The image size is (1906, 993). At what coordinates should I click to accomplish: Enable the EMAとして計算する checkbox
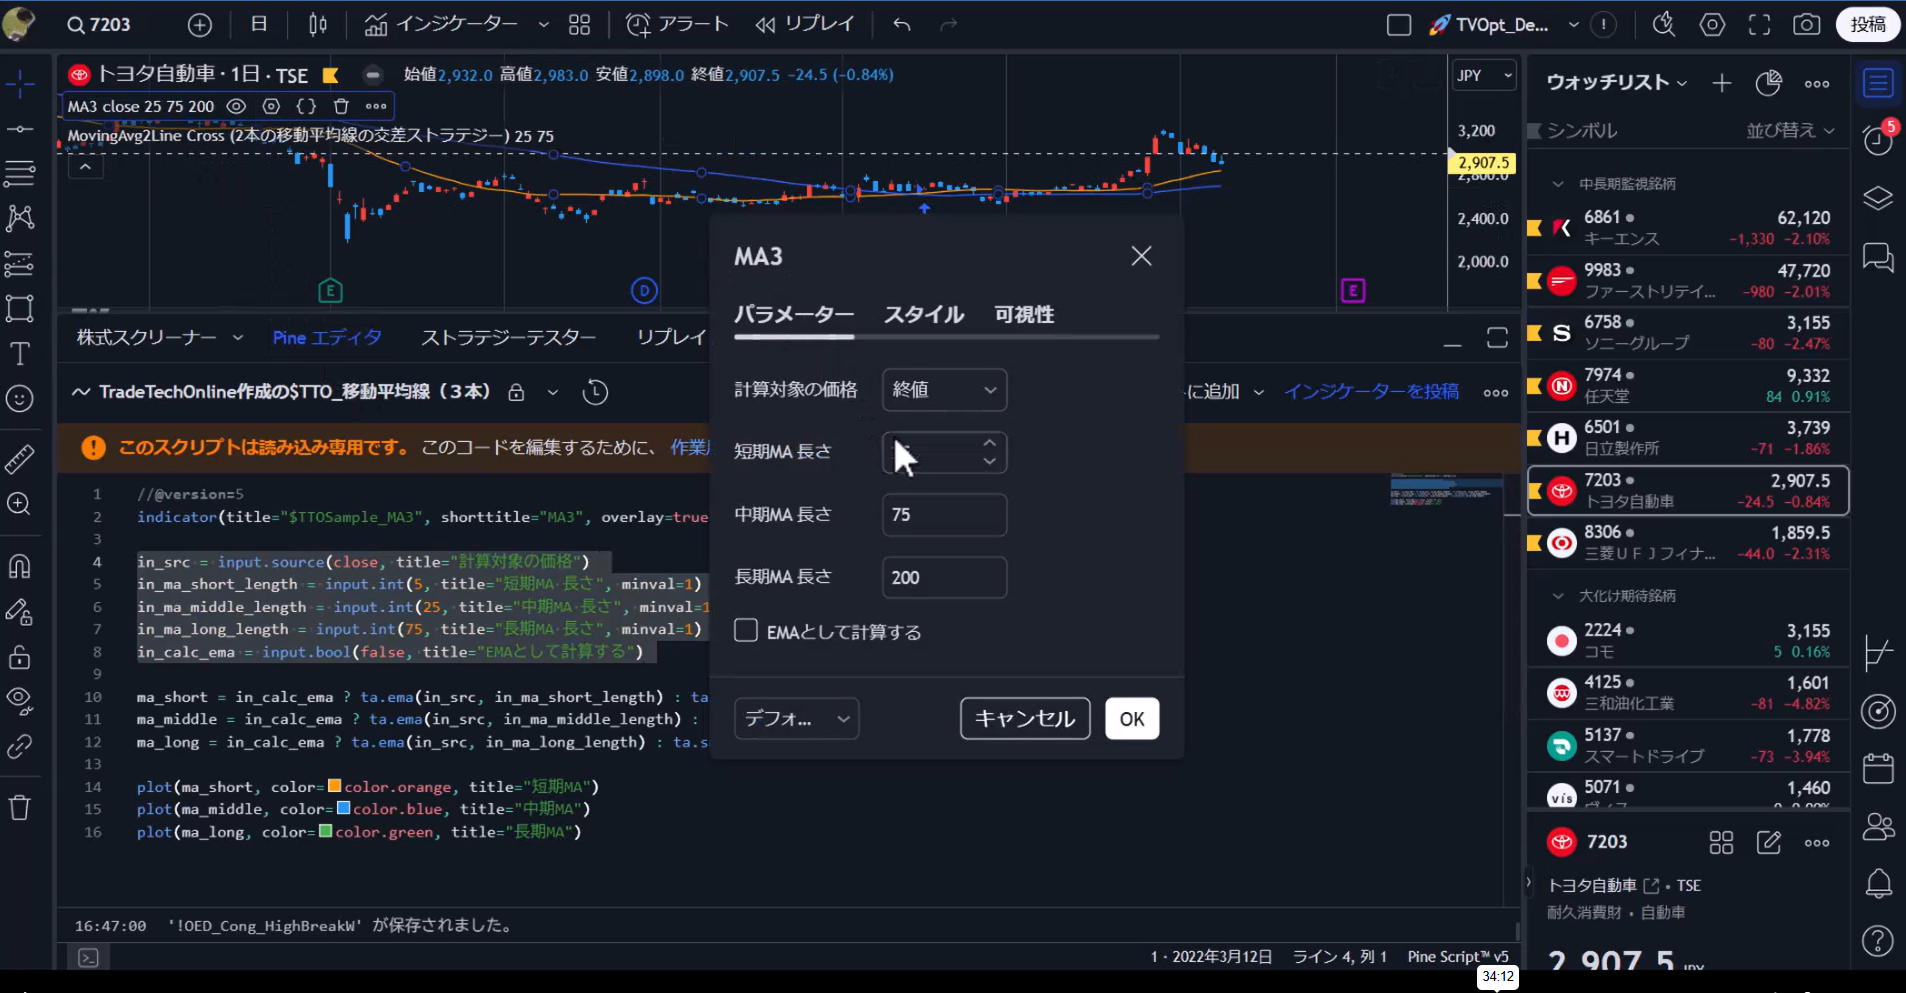point(746,630)
